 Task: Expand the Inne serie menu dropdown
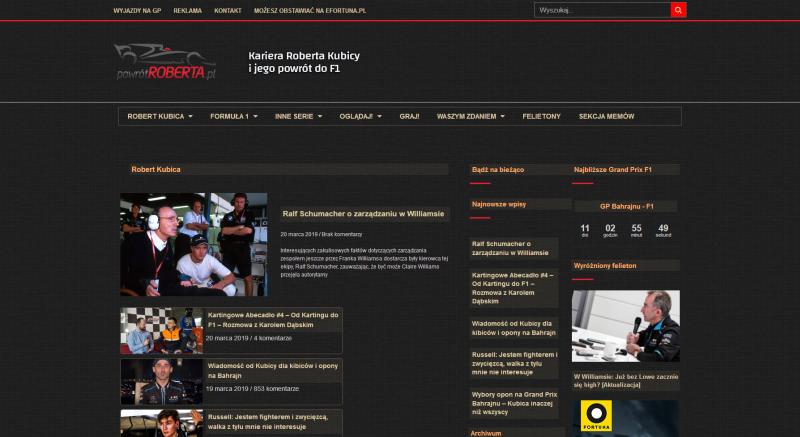point(298,116)
